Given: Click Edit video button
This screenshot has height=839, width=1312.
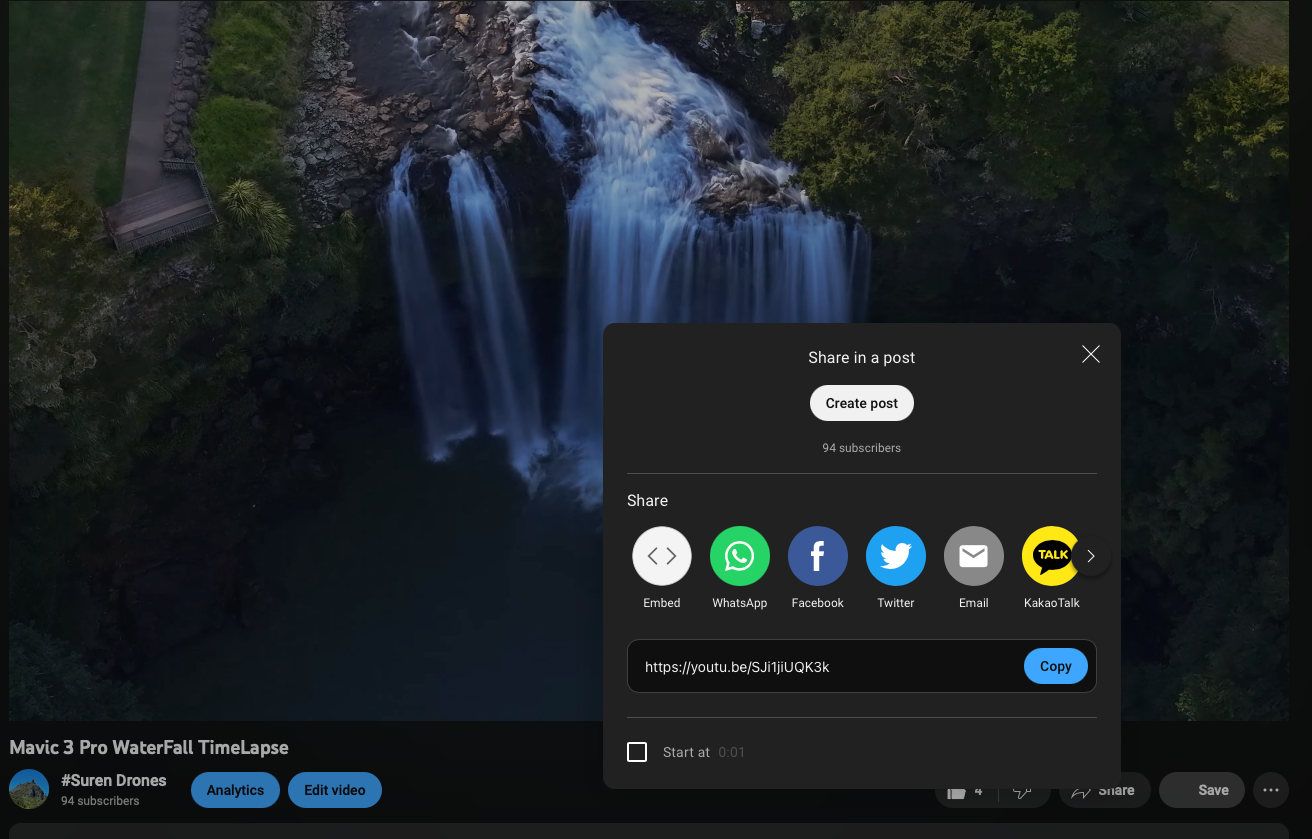Looking at the screenshot, I should pyautogui.click(x=335, y=790).
